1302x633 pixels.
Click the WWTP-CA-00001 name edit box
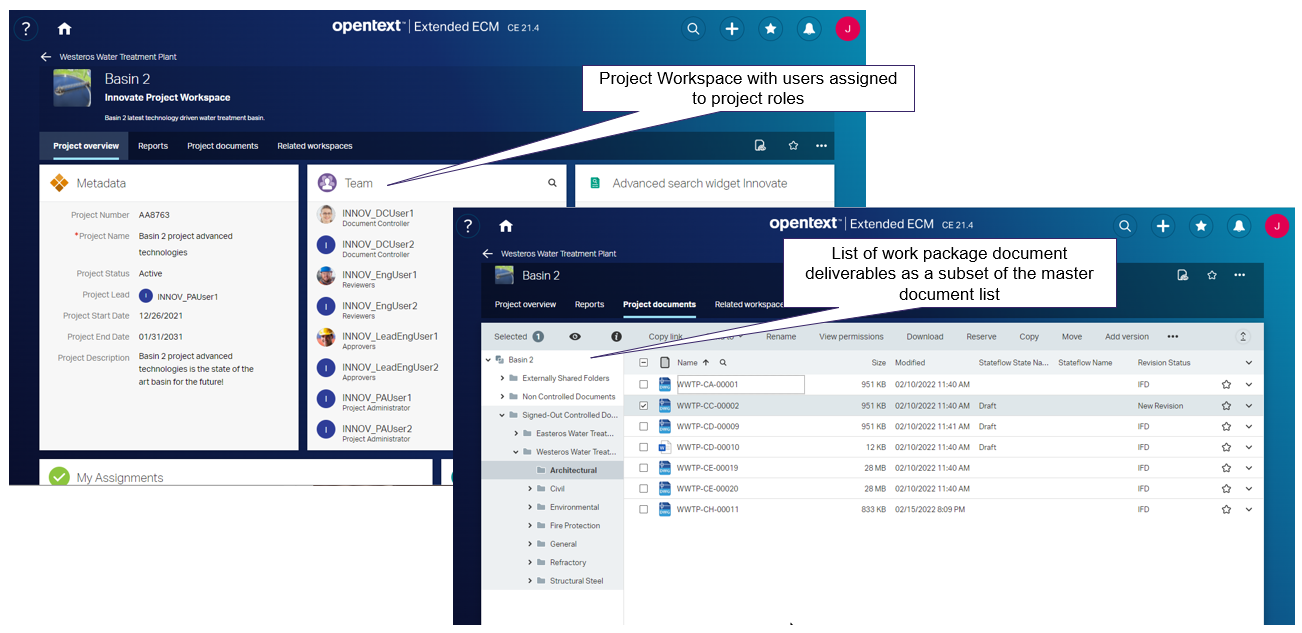(741, 384)
